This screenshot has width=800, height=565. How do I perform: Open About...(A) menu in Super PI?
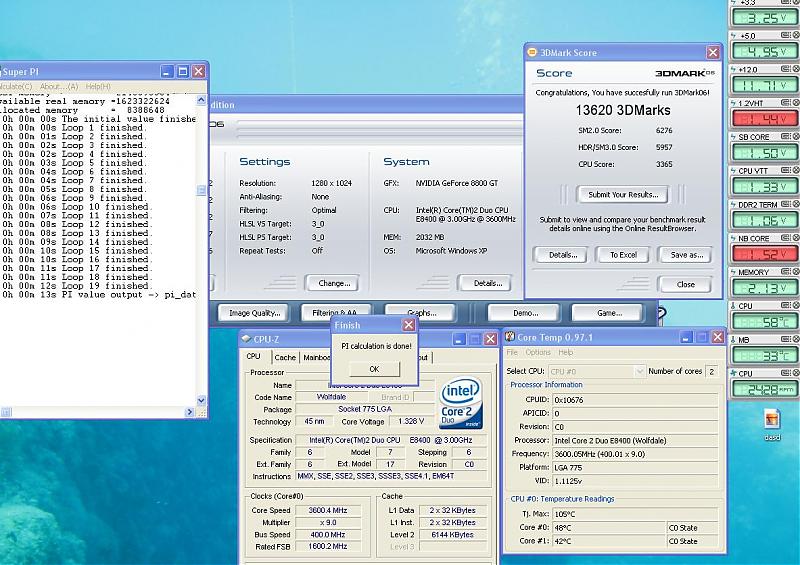[59, 86]
